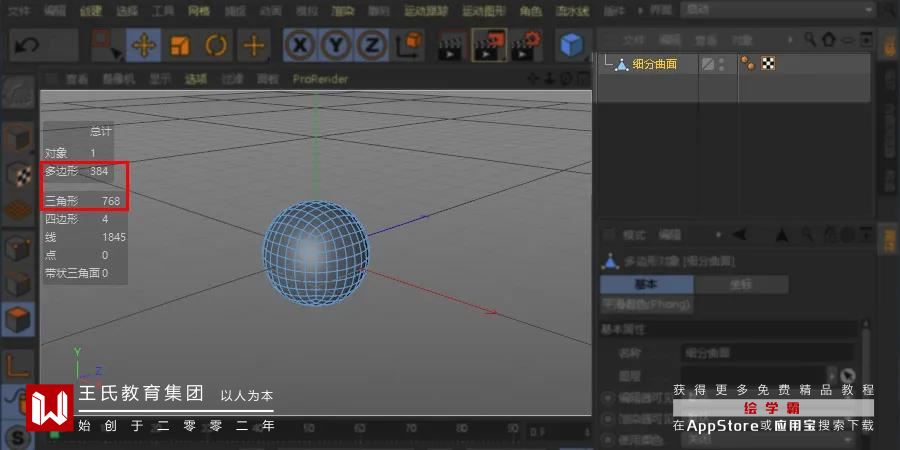
Task: Activate the Scale tool
Action: (x=180, y=45)
